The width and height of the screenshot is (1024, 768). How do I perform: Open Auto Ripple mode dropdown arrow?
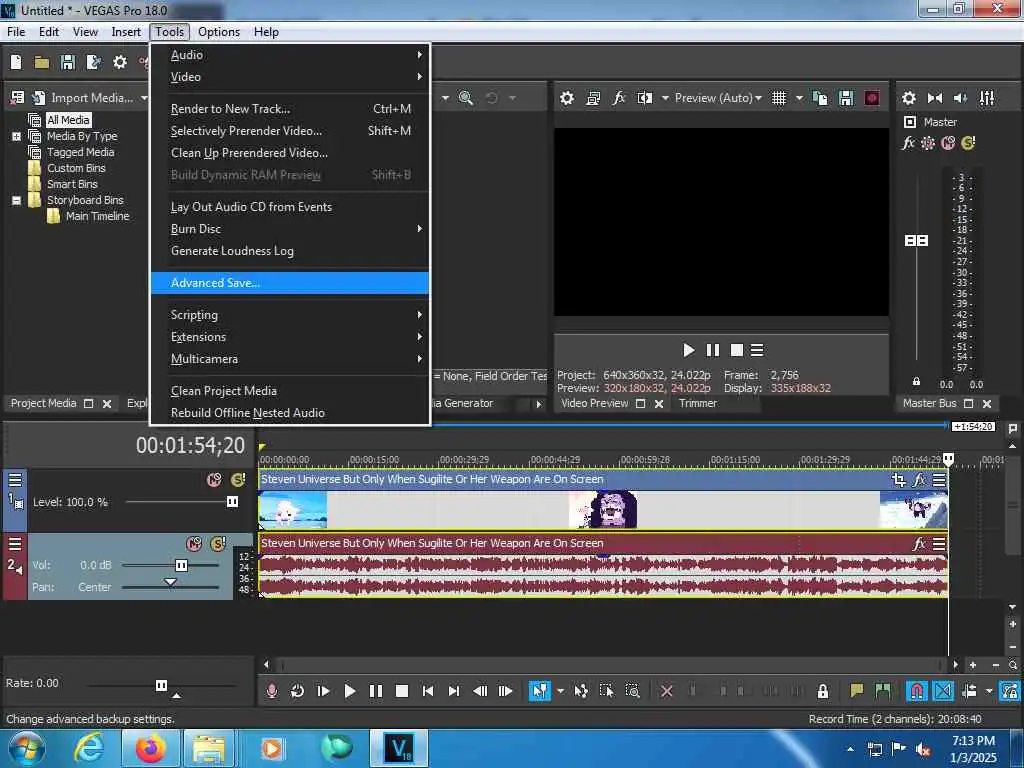coord(989,691)
